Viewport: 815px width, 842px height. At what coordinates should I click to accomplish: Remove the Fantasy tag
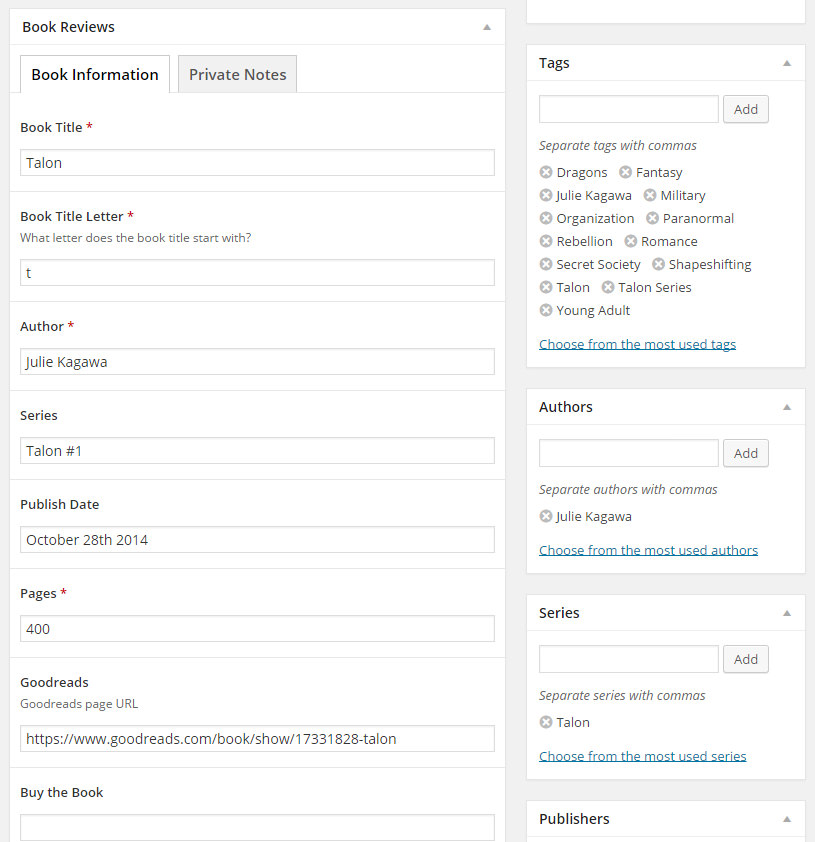(625, 172)
